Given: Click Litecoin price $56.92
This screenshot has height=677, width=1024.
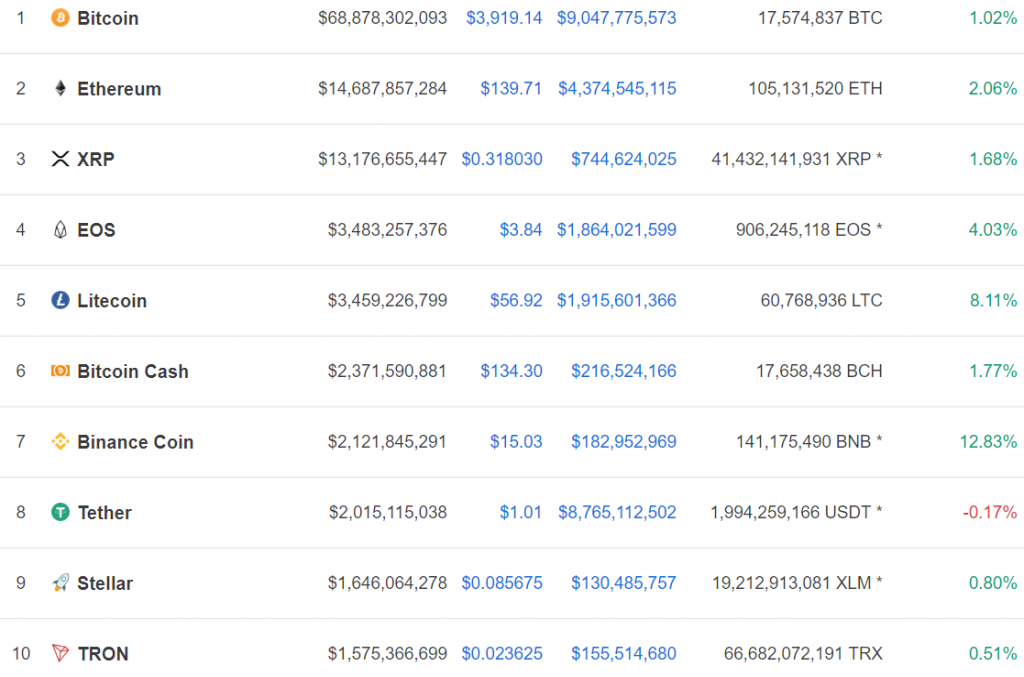Looking at the screenshot, I should tap(516, 300).
